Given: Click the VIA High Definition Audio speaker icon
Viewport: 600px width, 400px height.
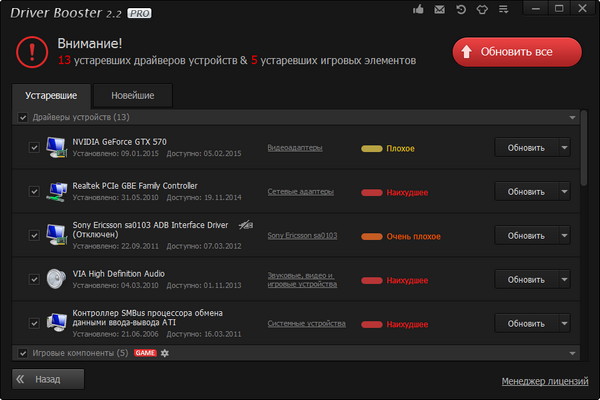Looking at the screenshot, I should [x=56, y=279].
